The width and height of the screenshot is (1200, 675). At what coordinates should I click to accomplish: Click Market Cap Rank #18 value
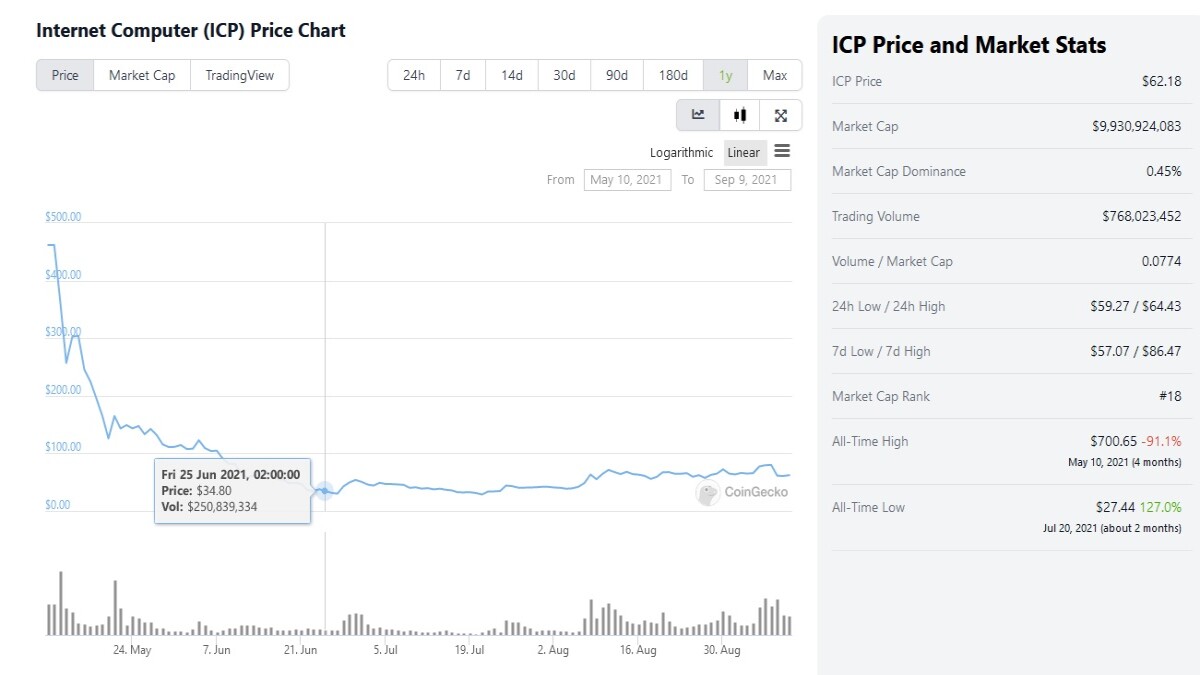point(1171,396)
